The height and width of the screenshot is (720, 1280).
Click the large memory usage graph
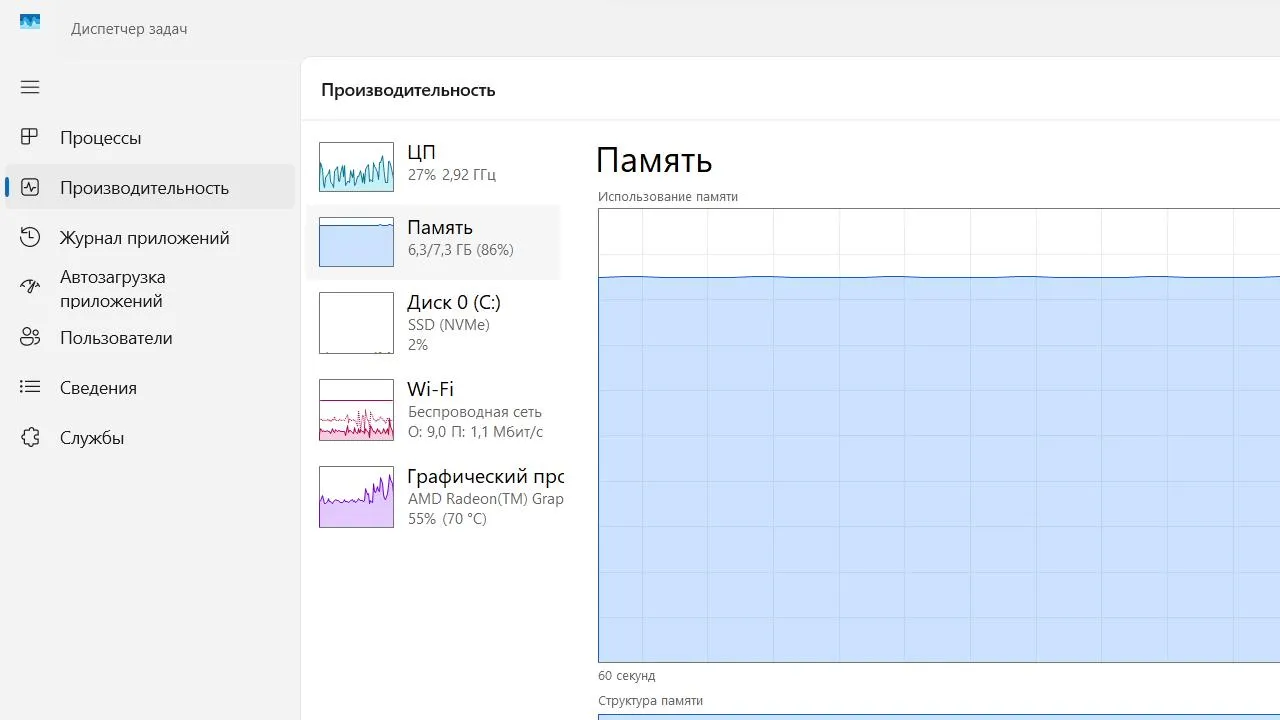click(939, 435)
